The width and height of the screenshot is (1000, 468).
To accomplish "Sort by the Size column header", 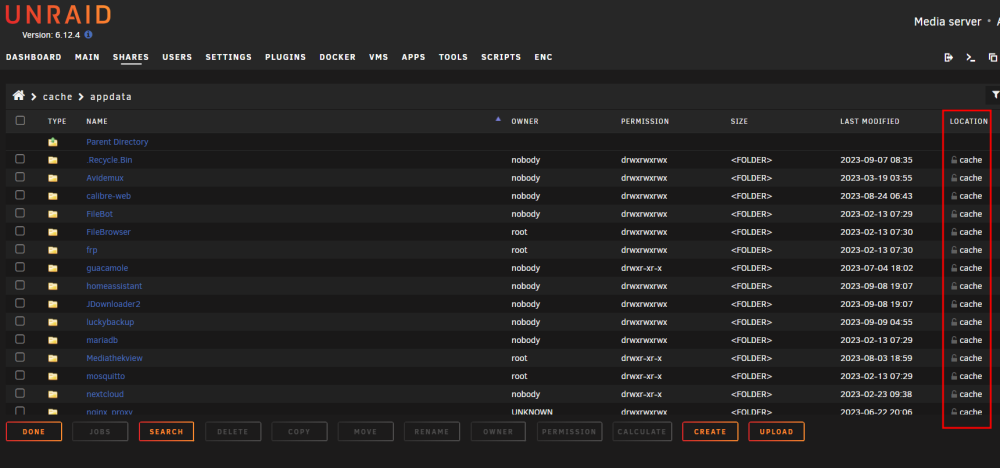I will tap(739, 121).
